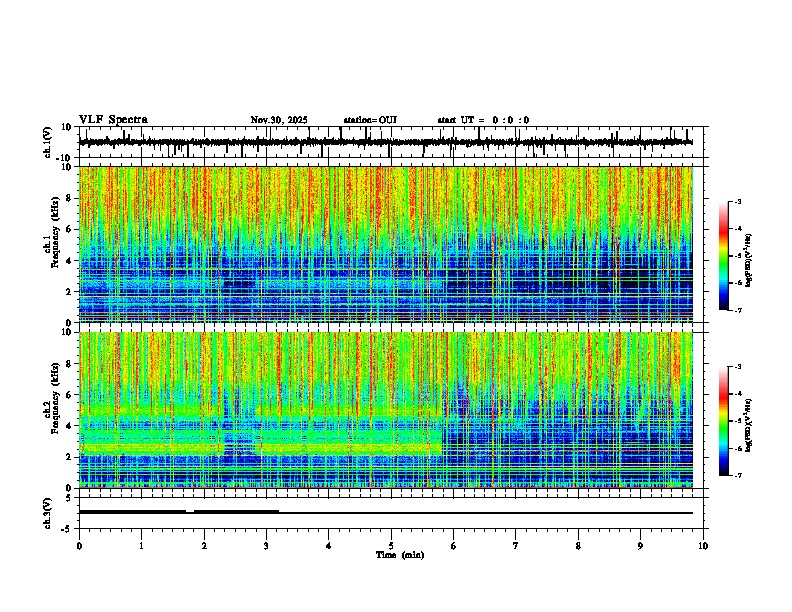Click time axis tick label "9"
The width and height of the screenshot is (792, 612).
tap(640, 546)
